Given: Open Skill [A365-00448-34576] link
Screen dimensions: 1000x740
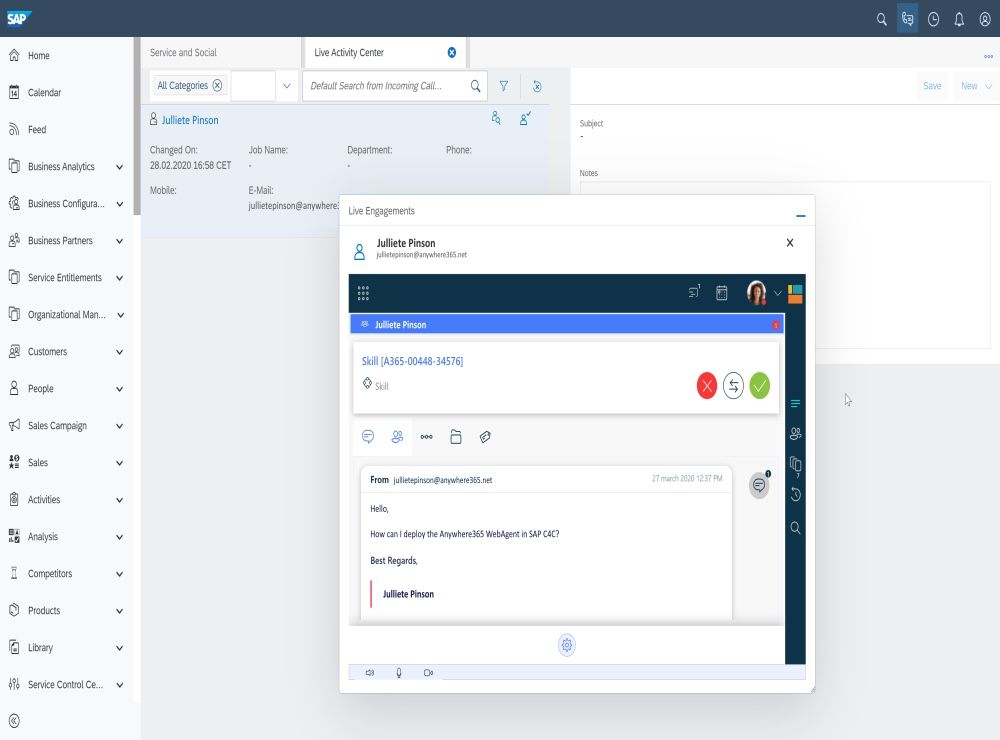Looking at the screenshot, I should click(x=412, y=361).
